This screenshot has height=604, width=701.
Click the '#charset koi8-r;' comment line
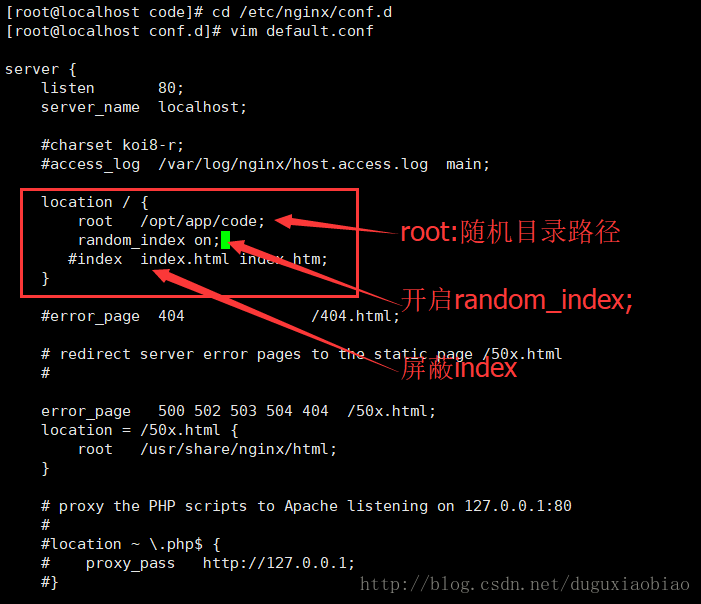[x=112, y=145]
